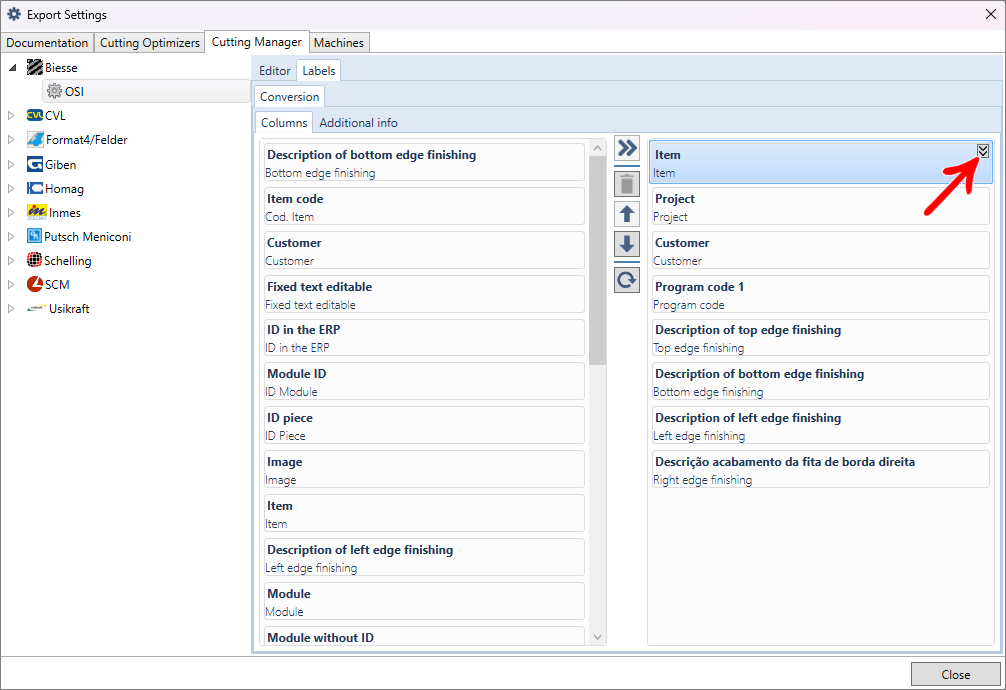Click the circular restore defaults icon
1006x690 pixels.
point(627,280)
